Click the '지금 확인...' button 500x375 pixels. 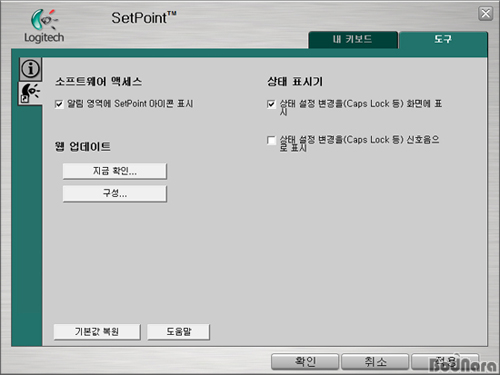[115, 171]
